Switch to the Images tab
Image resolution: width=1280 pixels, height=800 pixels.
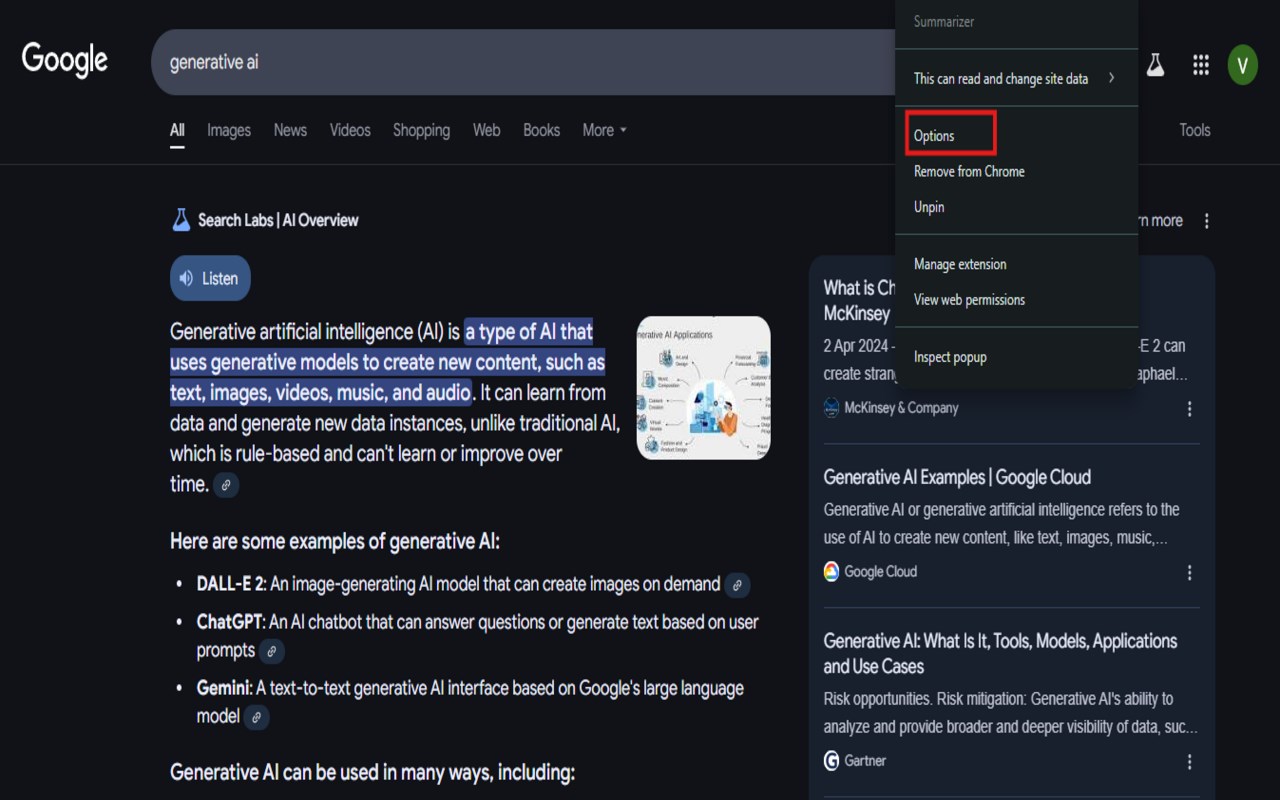(x=229, y=130)
